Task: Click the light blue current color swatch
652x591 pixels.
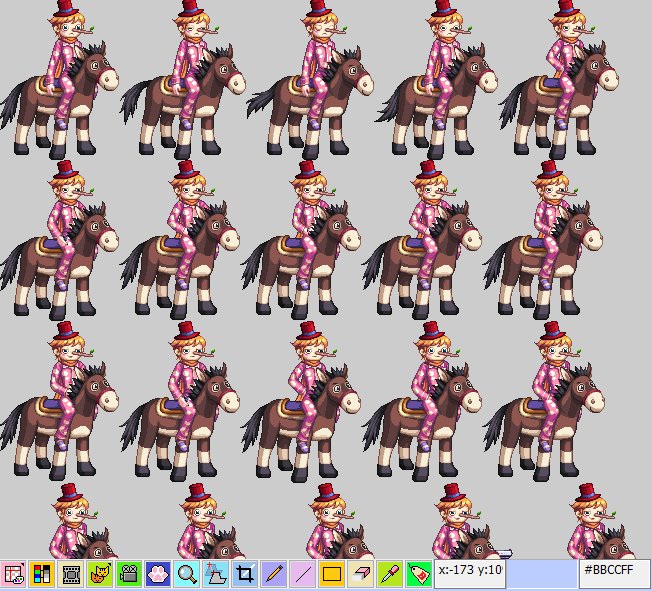Action: click(x=541, y=574)
